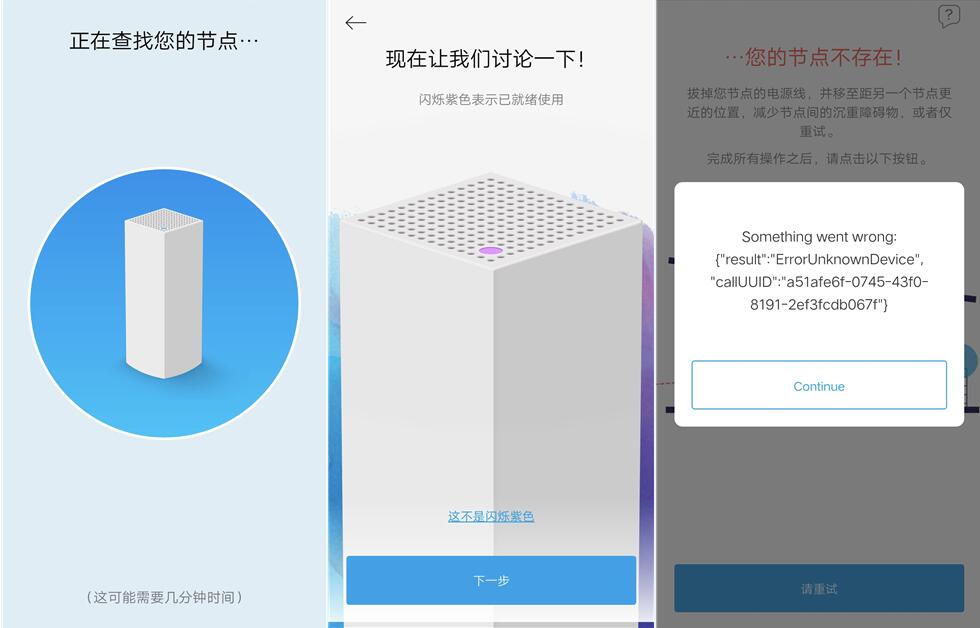Viewport: 980px width, 628px height.
Task: Tap the 拔掉您节点的电源线 instruction paragraph
Action: pos(819,112)
